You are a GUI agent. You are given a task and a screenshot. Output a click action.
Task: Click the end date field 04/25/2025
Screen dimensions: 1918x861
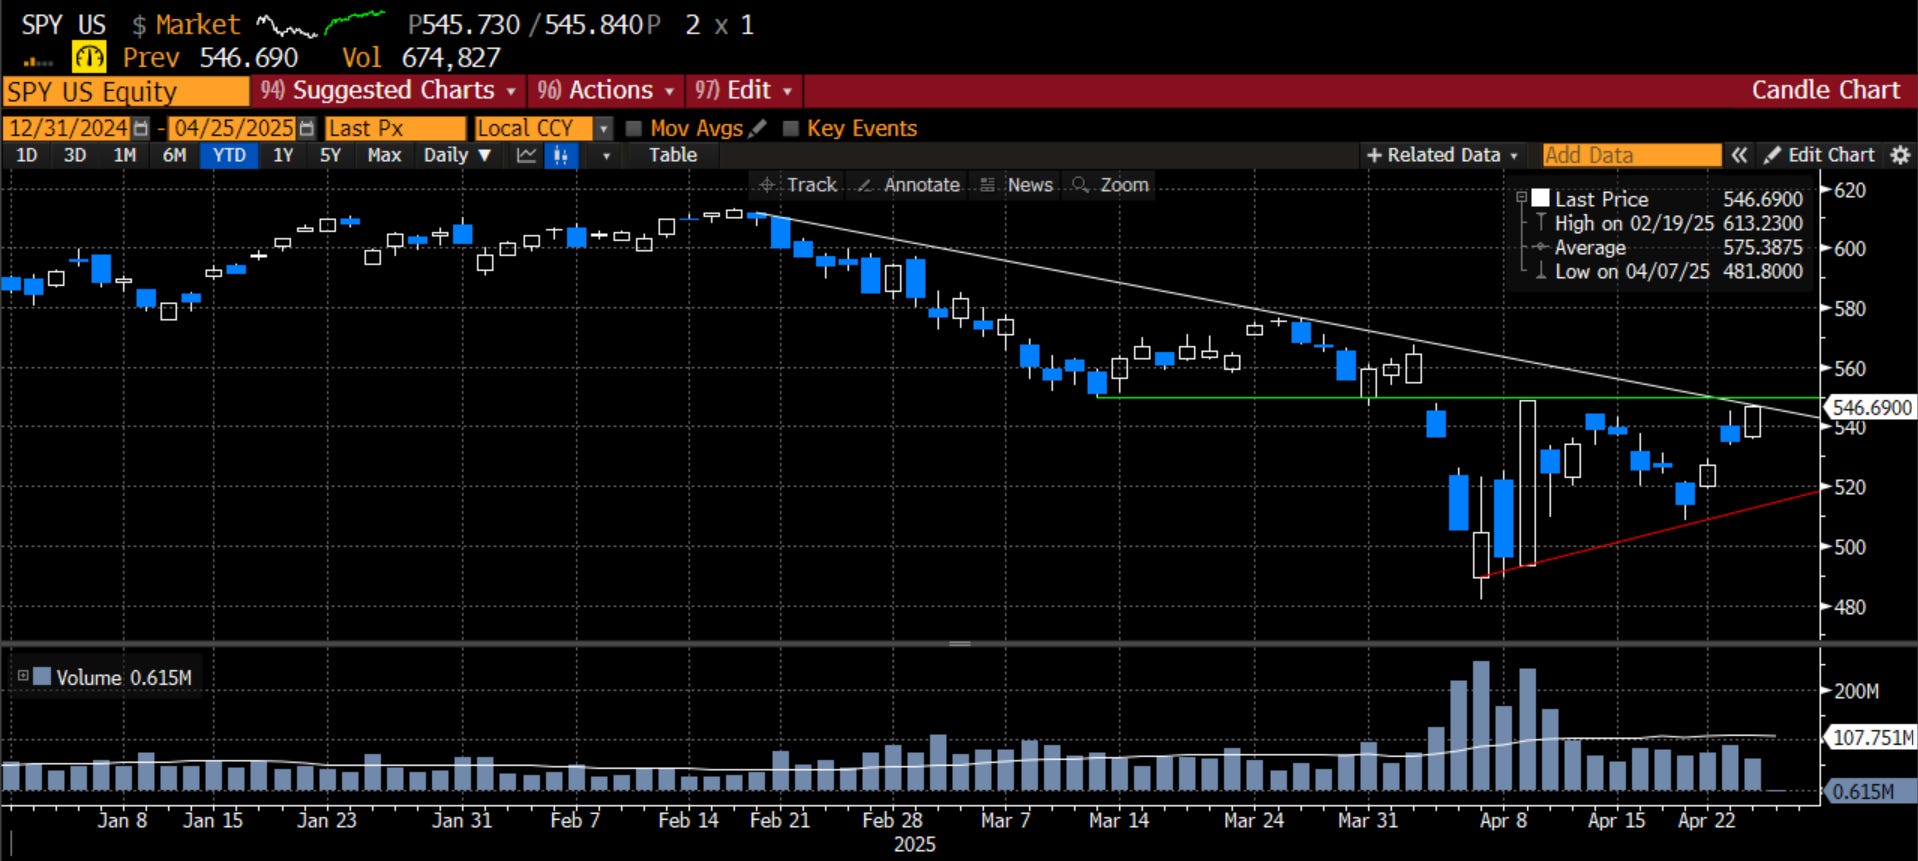point(234,129)
